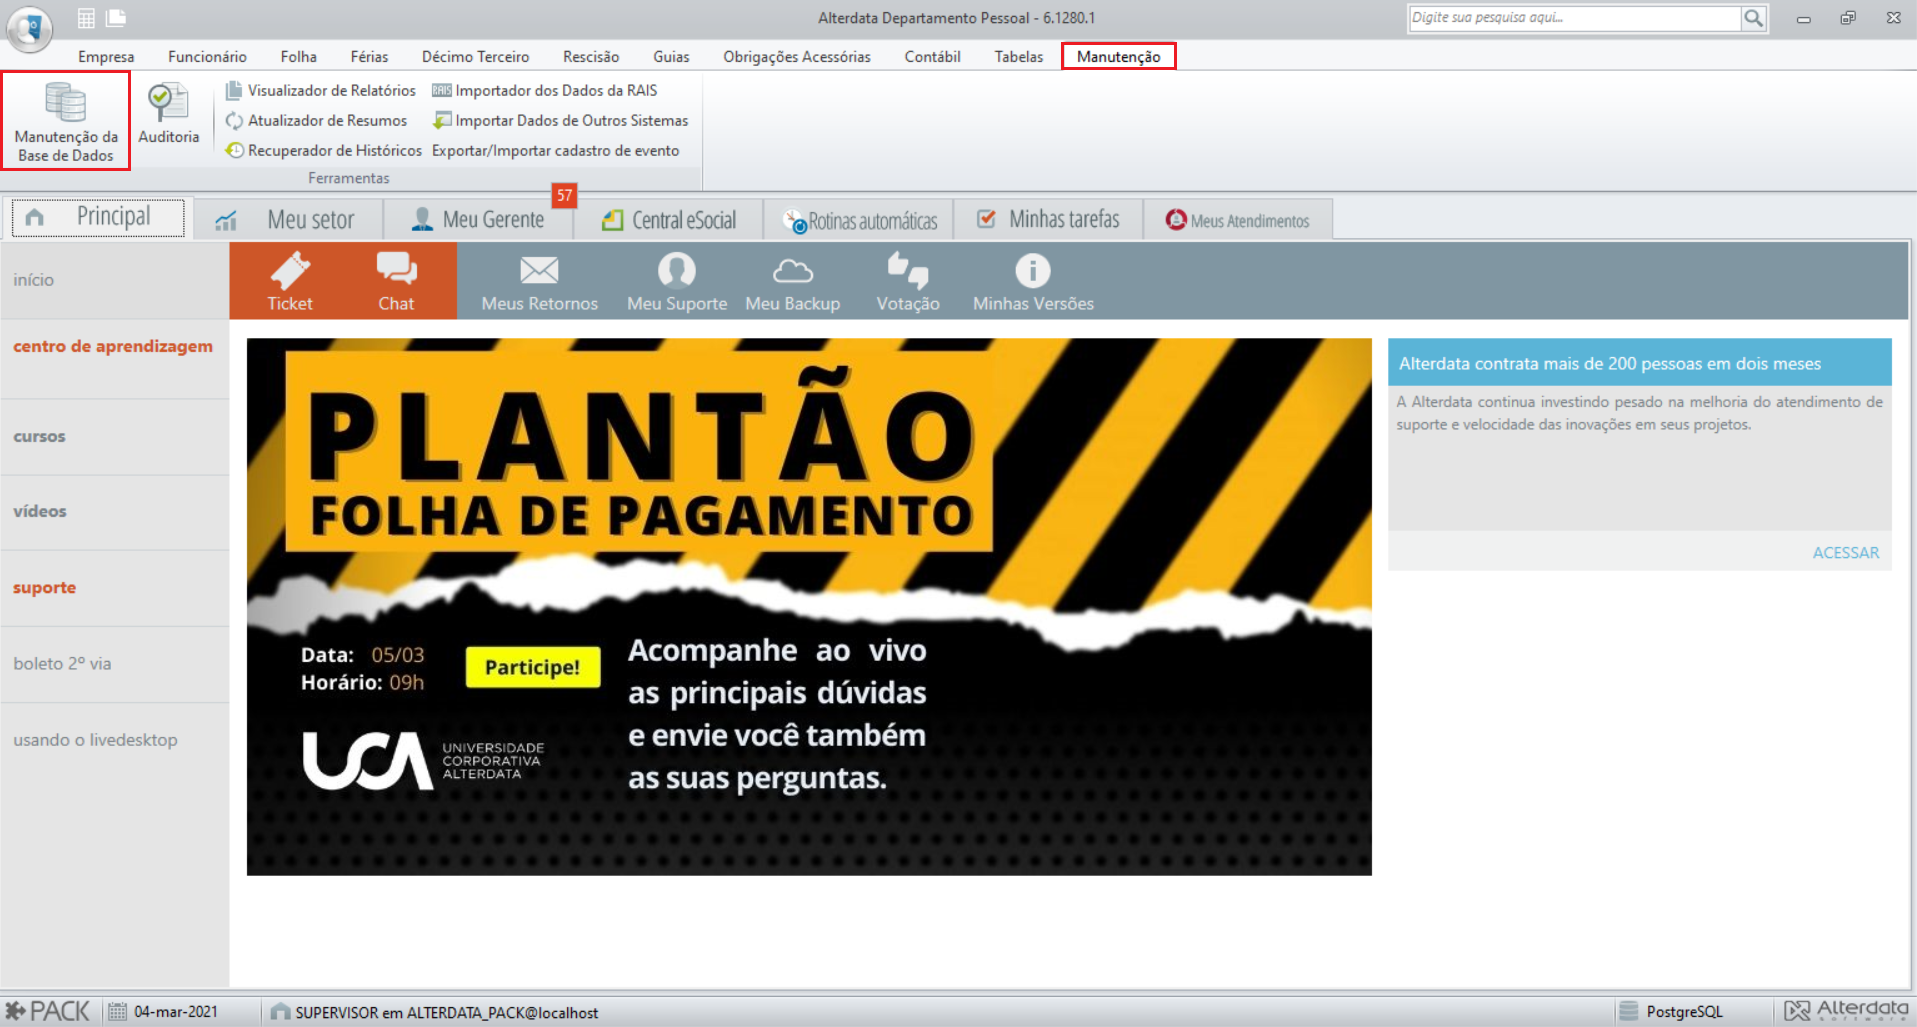Click vídeos in the sidebar

(x=40, y=511)
